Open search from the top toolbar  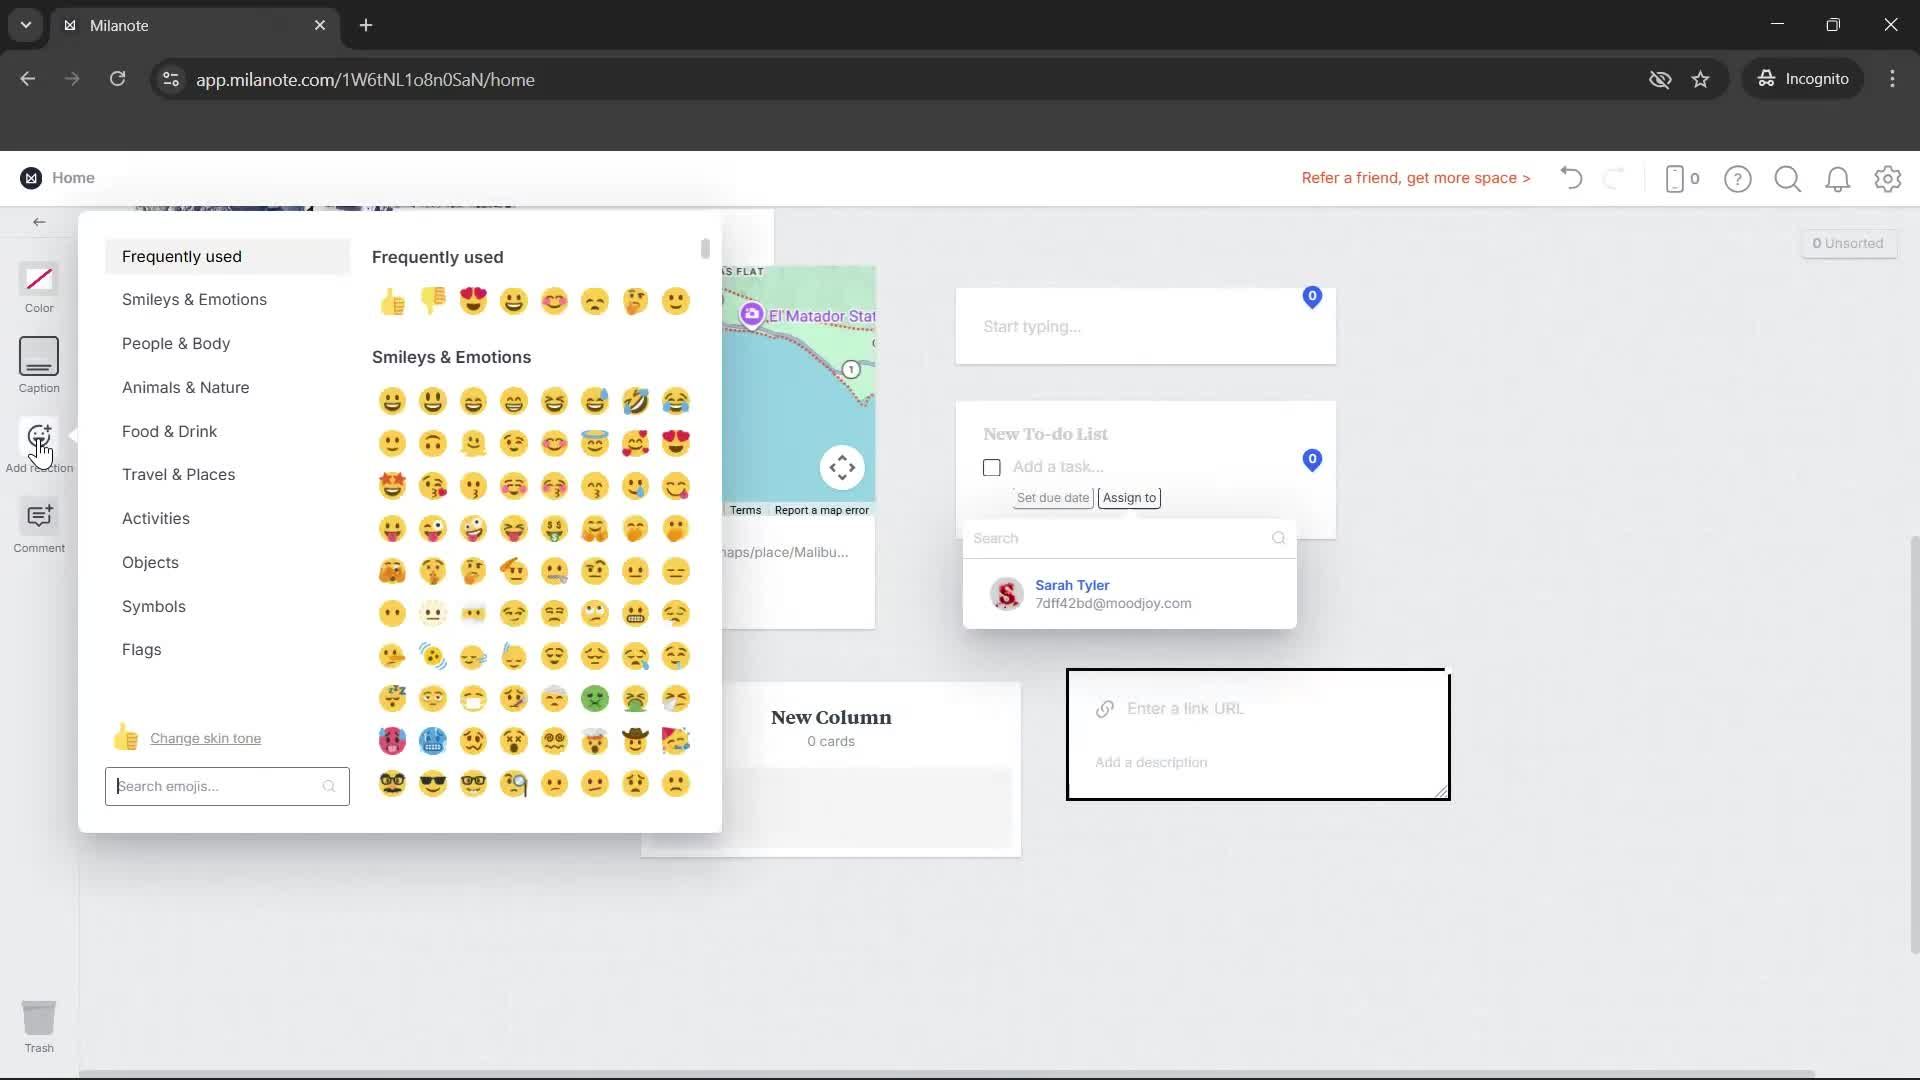pos(1788,179)
